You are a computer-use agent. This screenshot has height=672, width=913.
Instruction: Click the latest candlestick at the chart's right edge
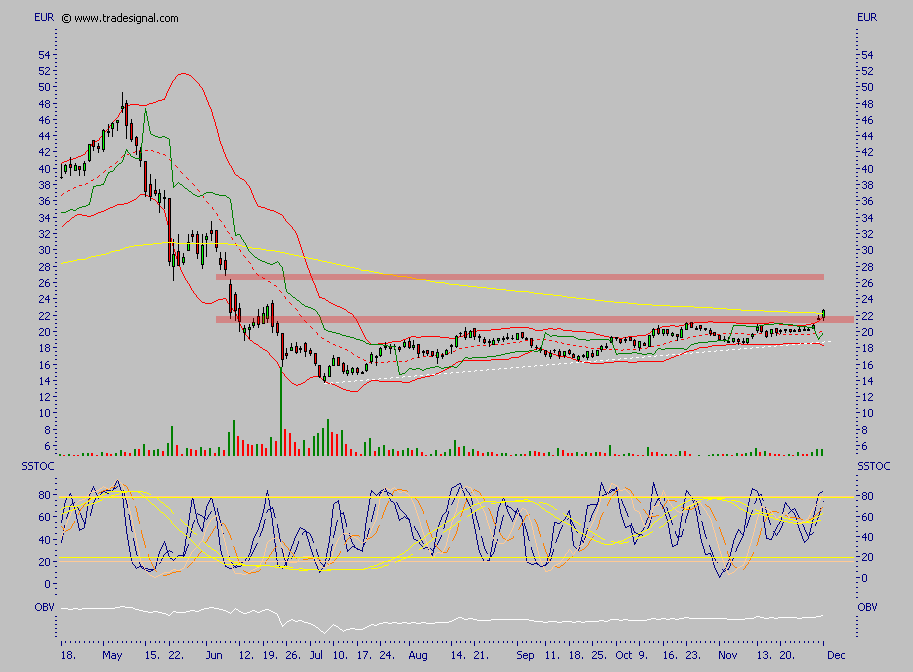click(823, 315)
